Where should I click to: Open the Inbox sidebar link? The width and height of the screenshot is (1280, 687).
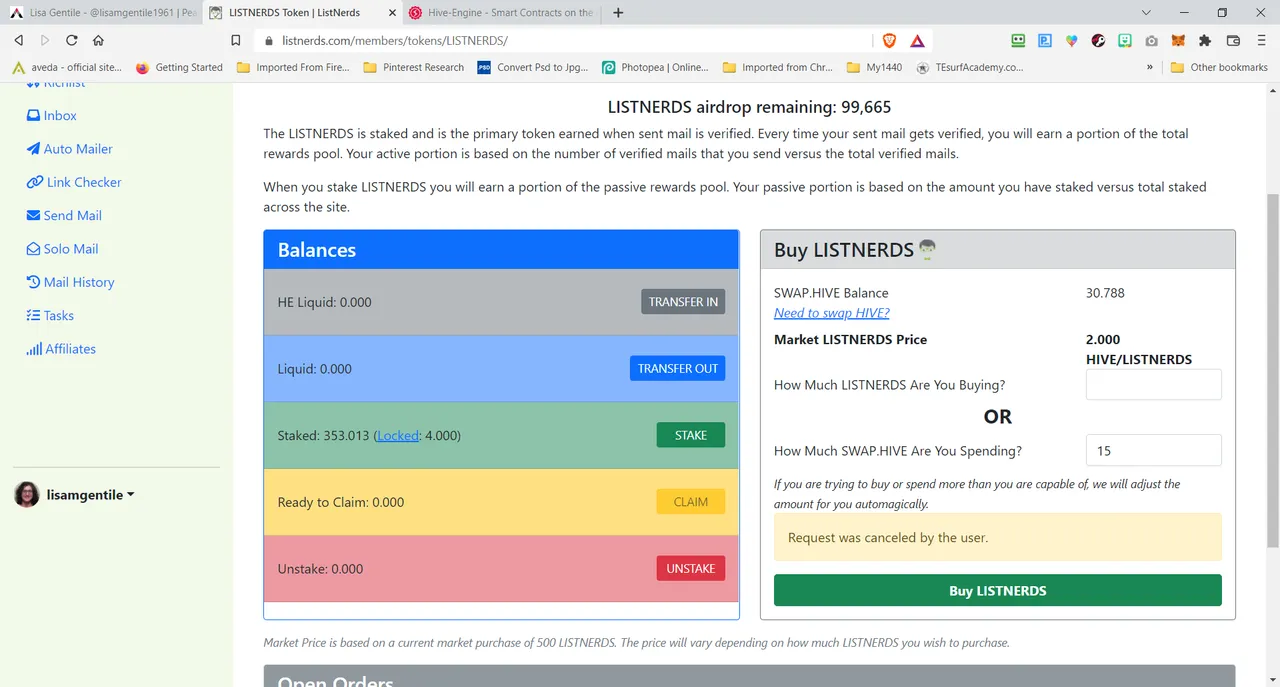point(52,116)
